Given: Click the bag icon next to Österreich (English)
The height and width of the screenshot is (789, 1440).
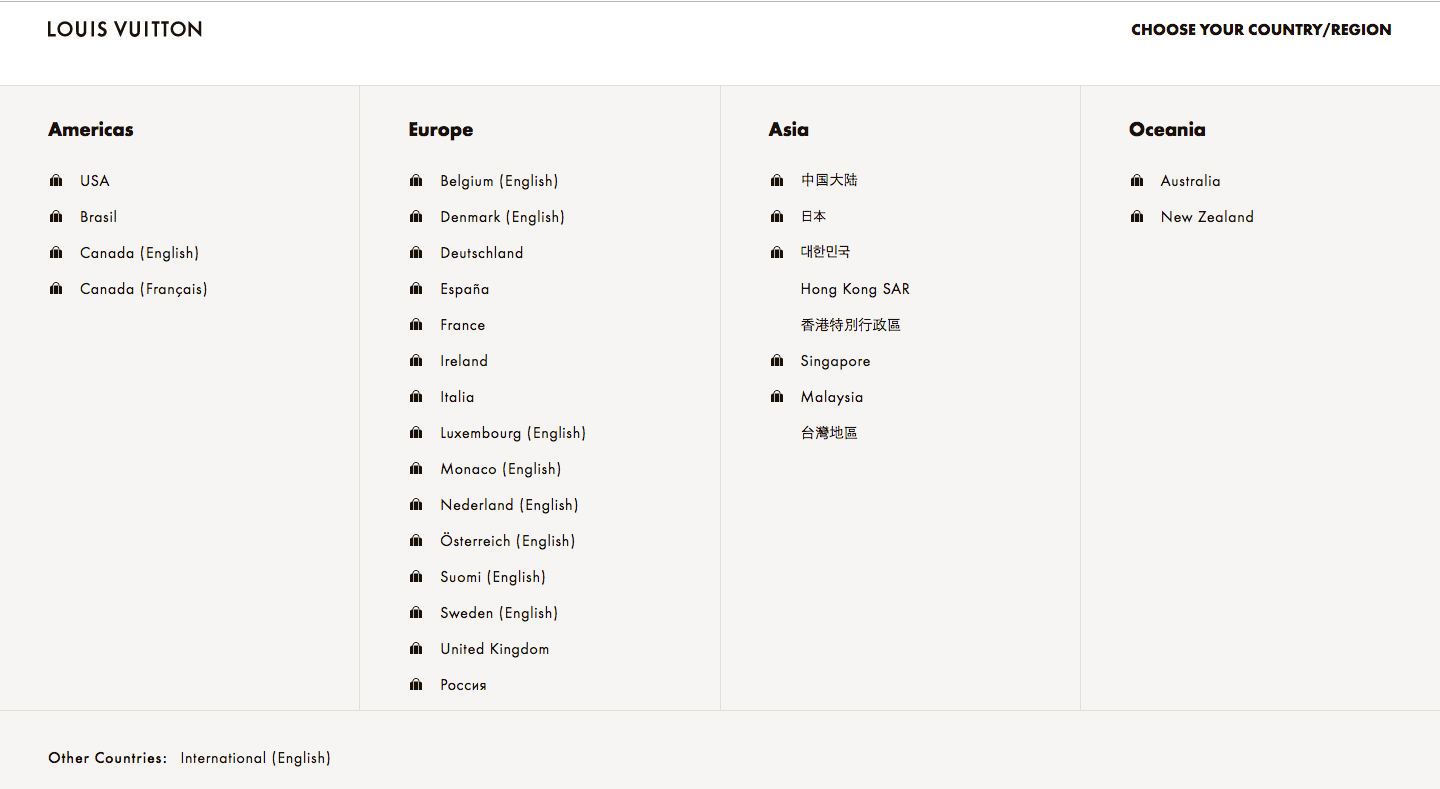Looking at the screenshot, I should point(416,541).
